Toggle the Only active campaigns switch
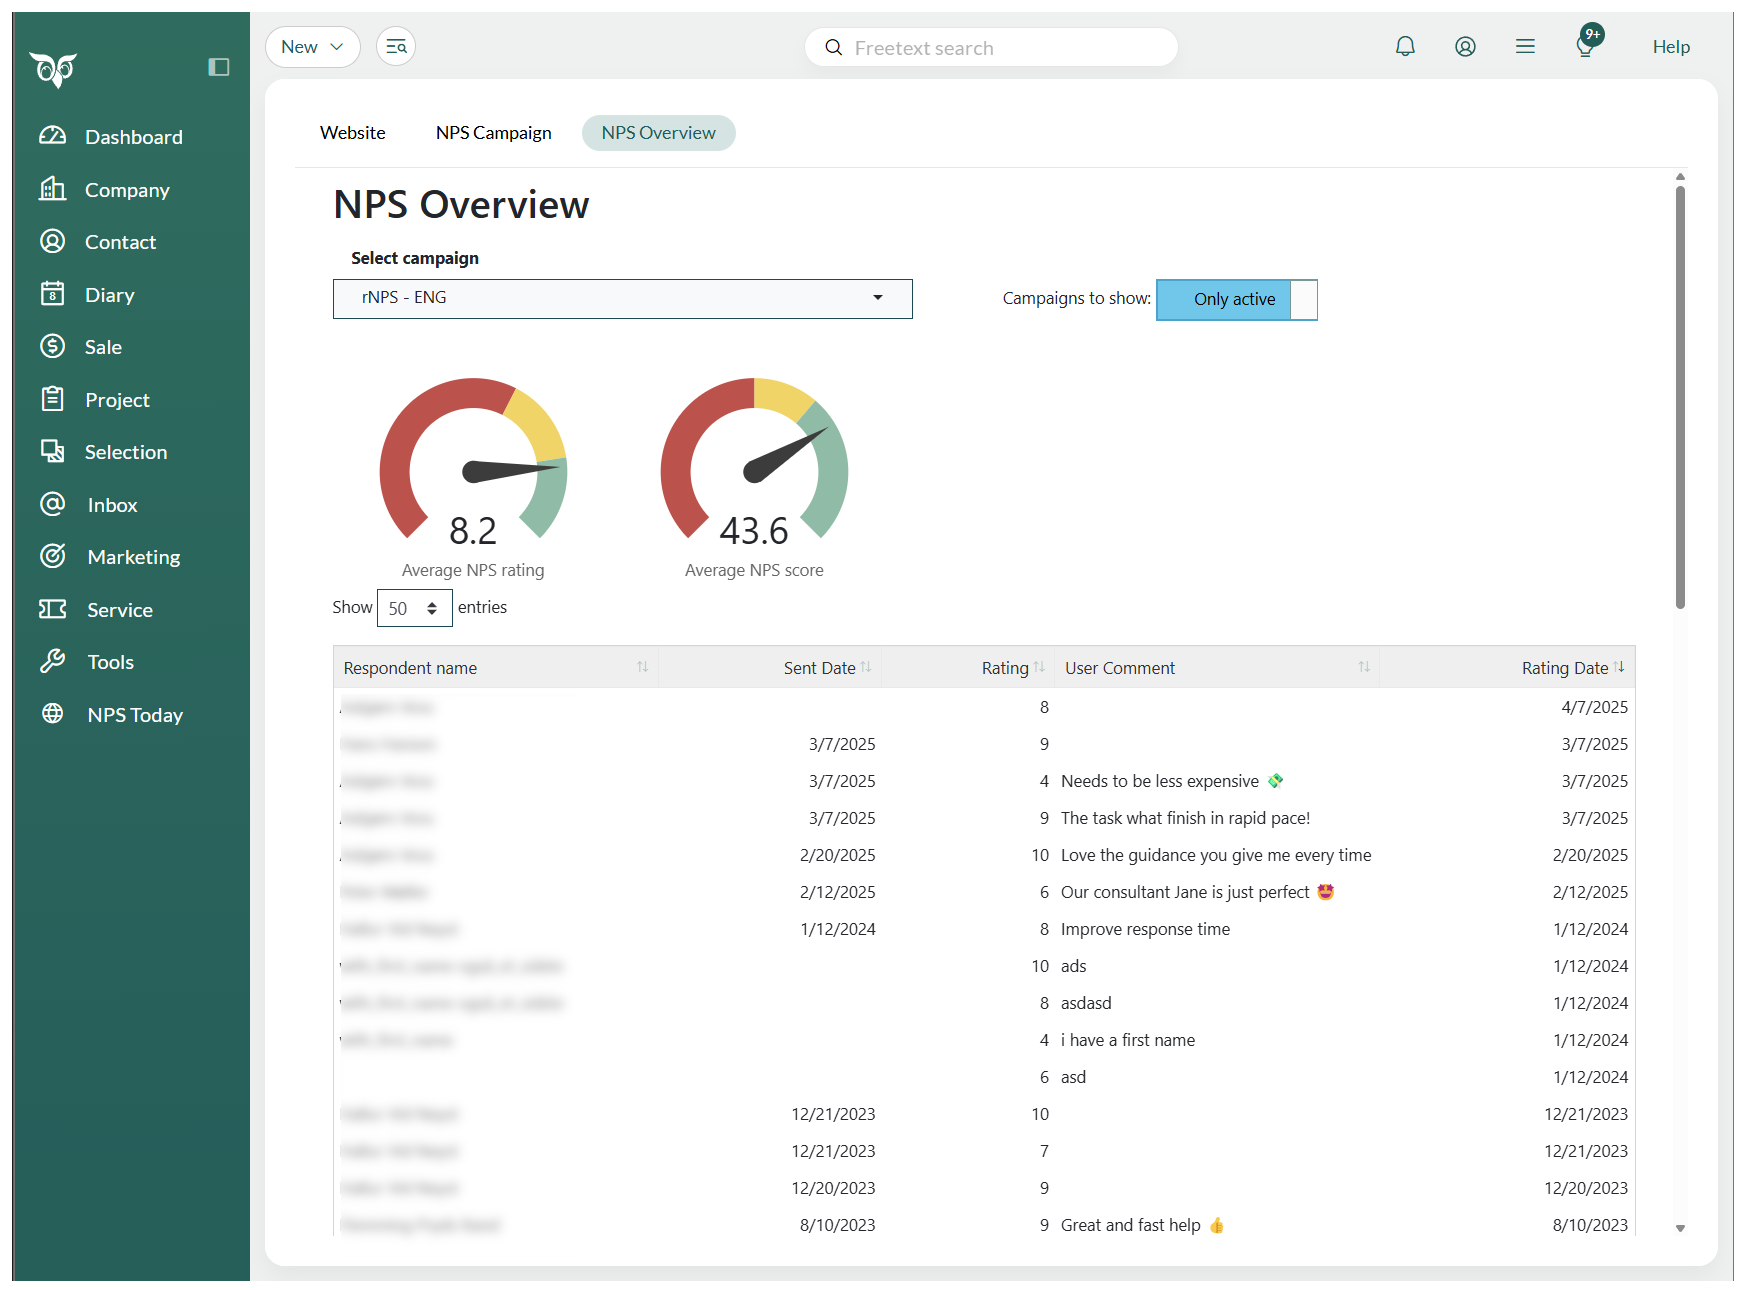The width and height of the screenshot is (1743, 1290). coord(1236,300)
